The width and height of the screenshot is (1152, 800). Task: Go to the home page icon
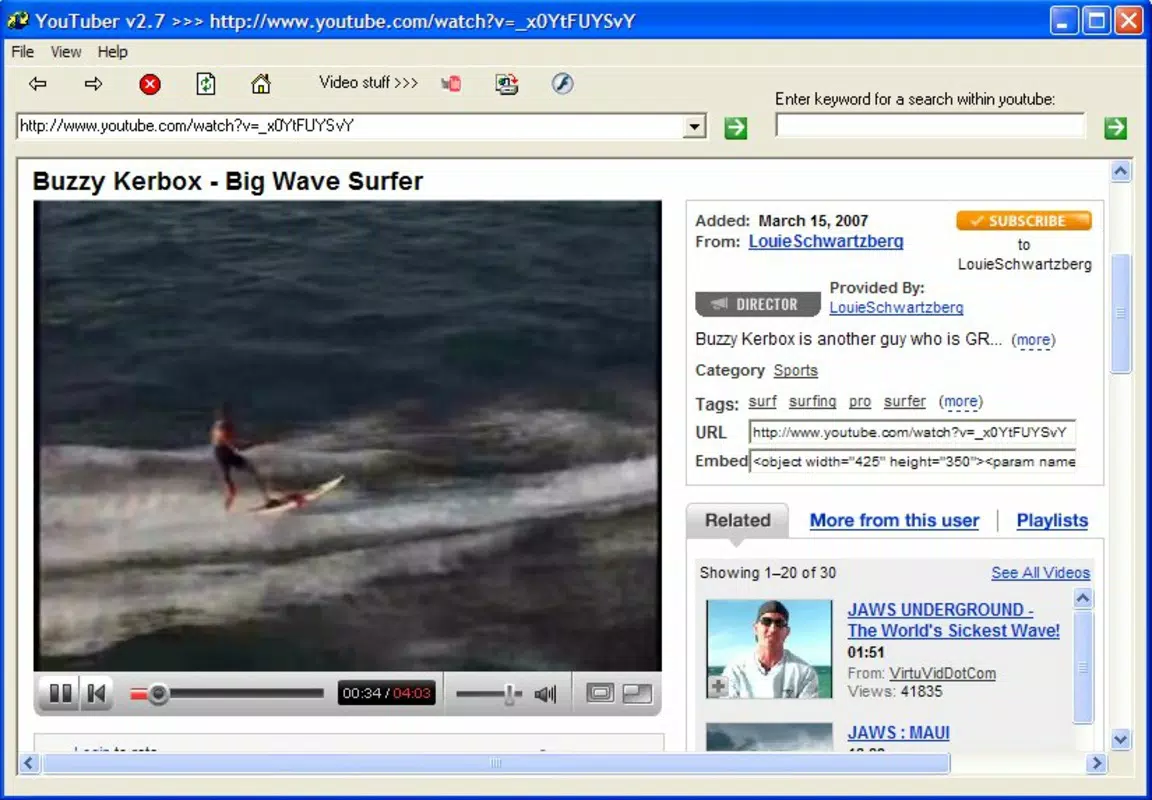(261, 84)
